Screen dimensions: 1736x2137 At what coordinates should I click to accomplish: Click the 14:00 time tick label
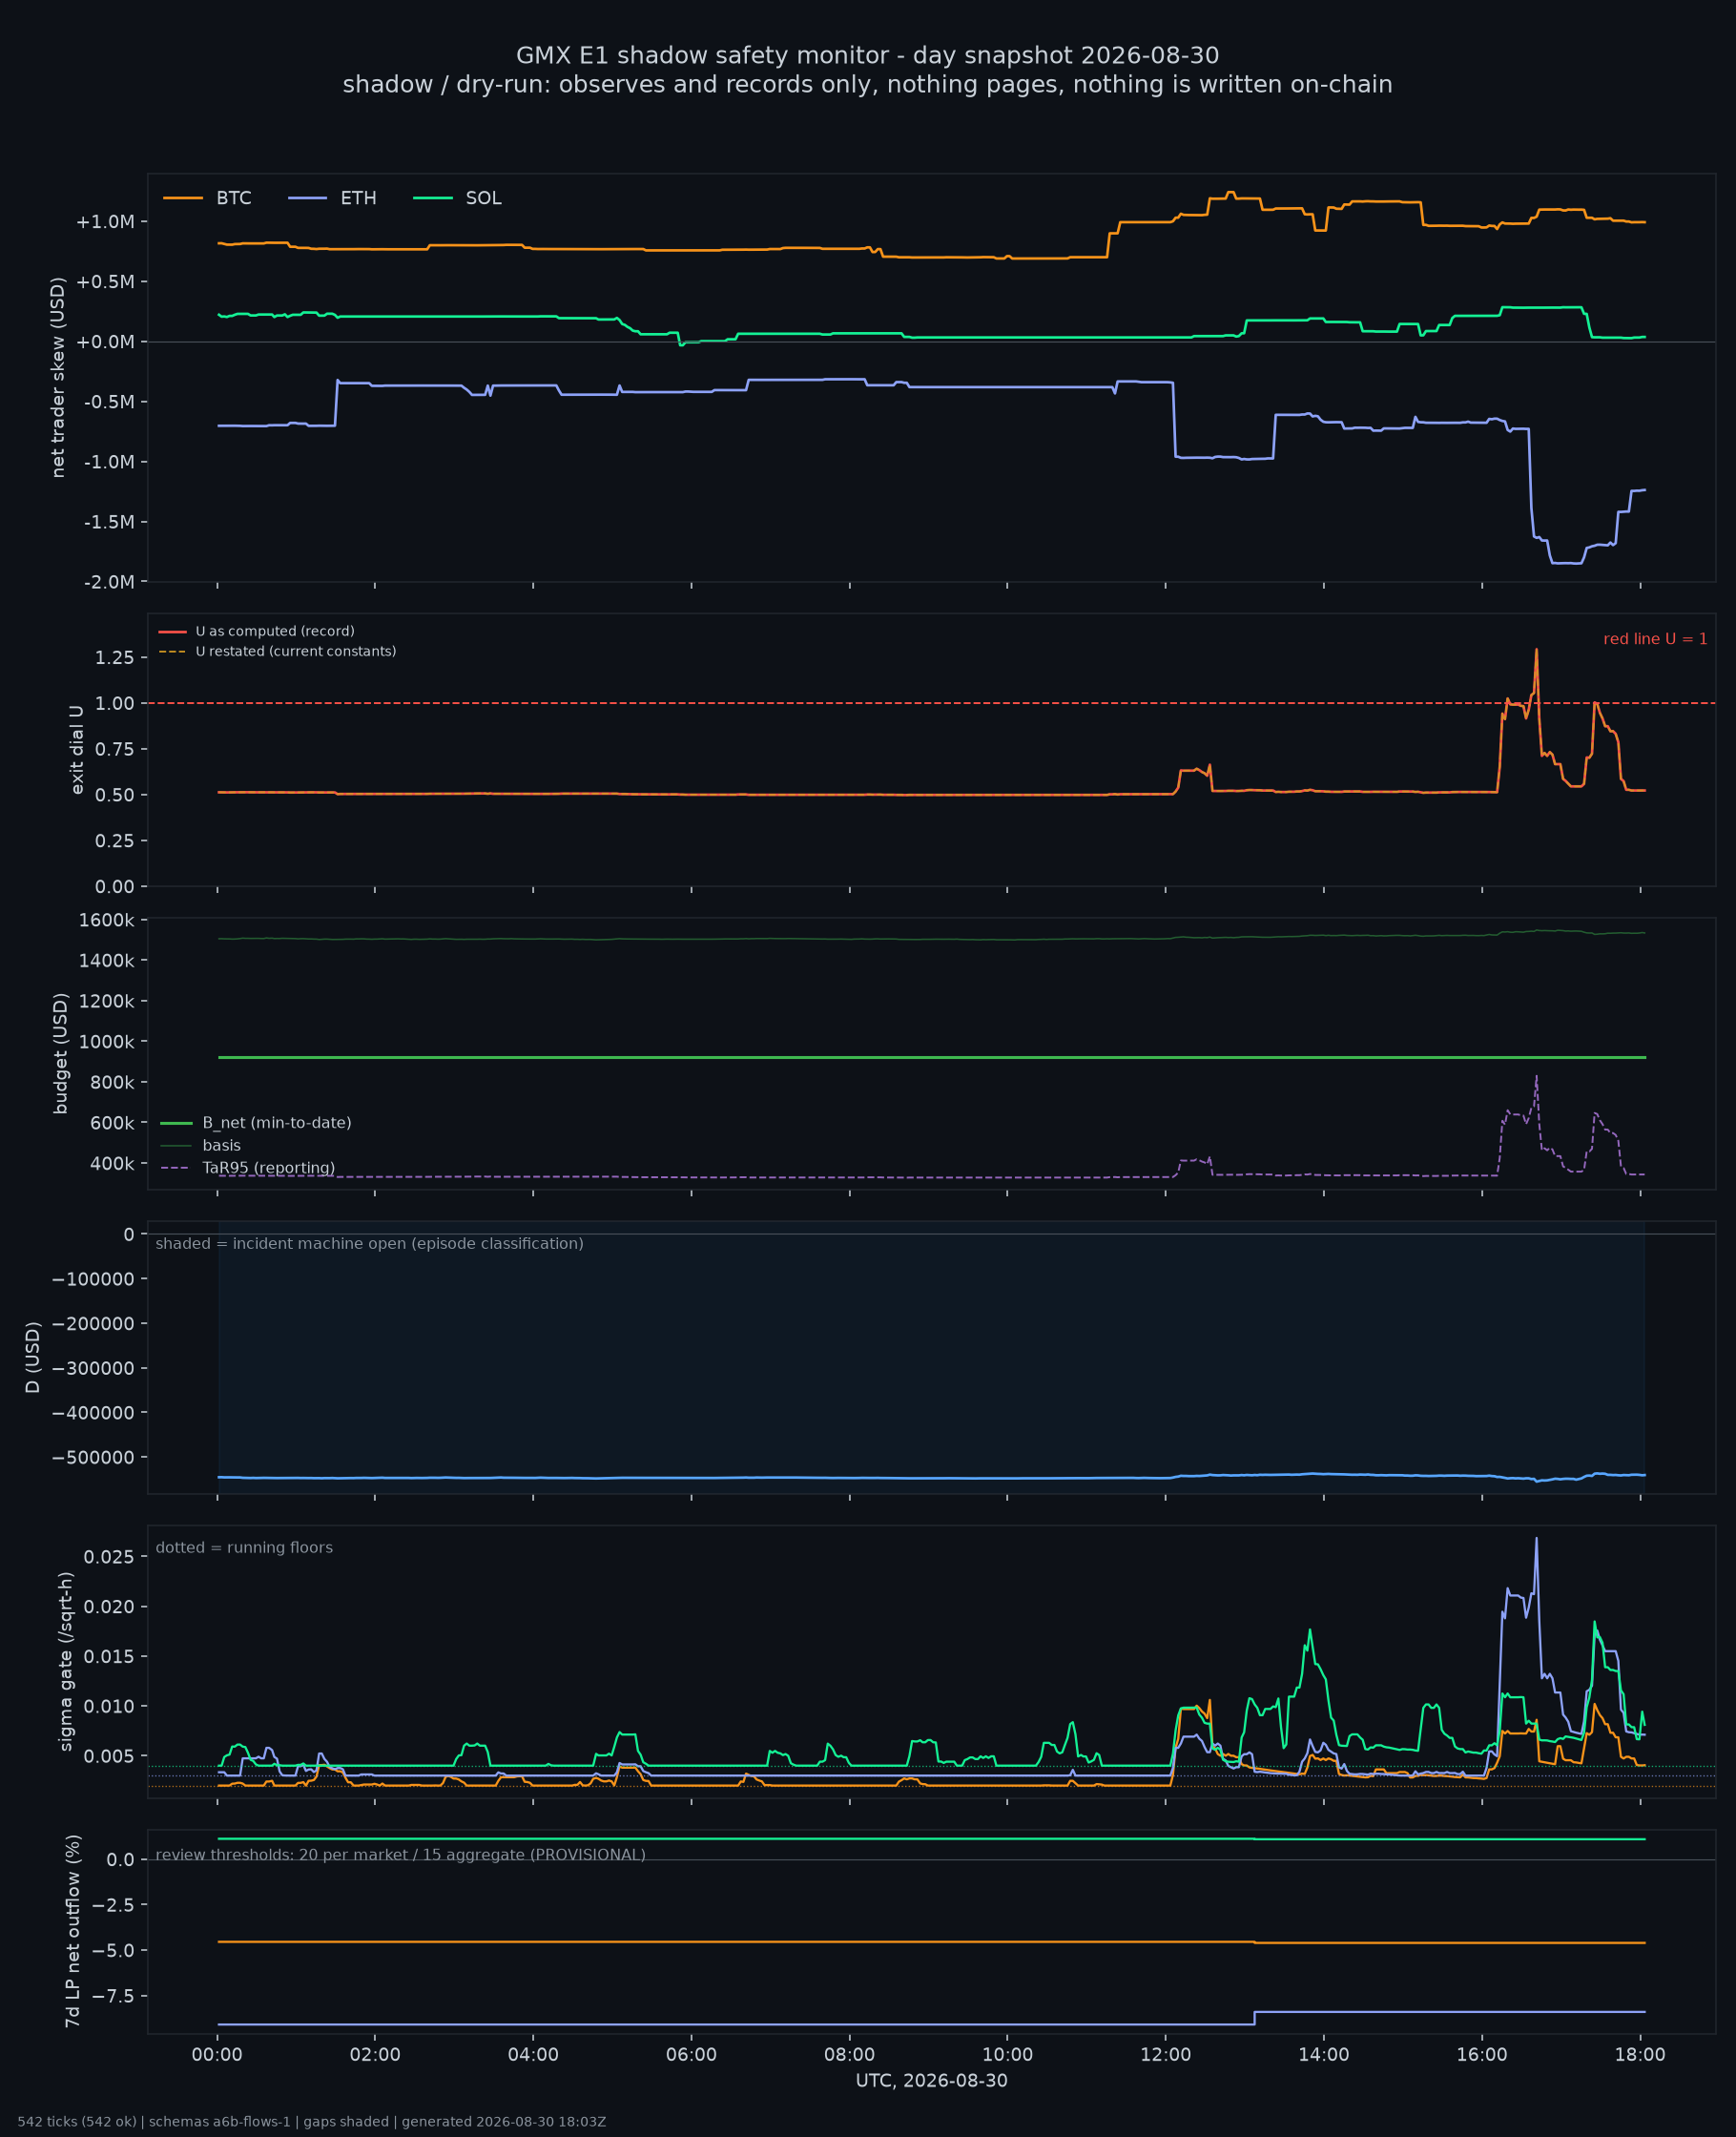click(x=1323, y=2055)
